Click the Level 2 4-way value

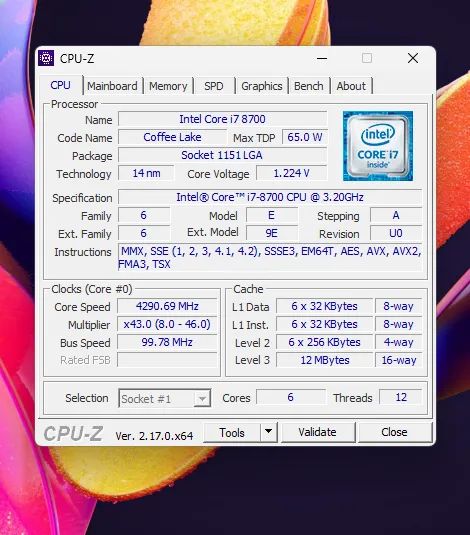(399, 342)
